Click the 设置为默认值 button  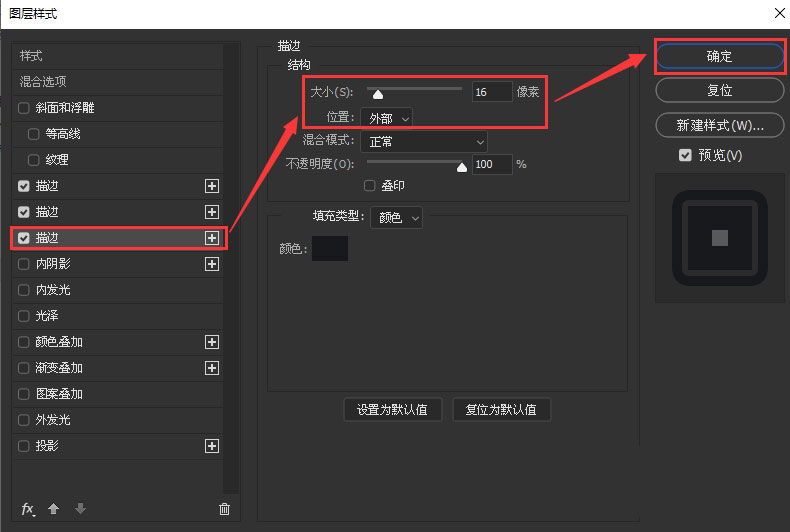392,410
